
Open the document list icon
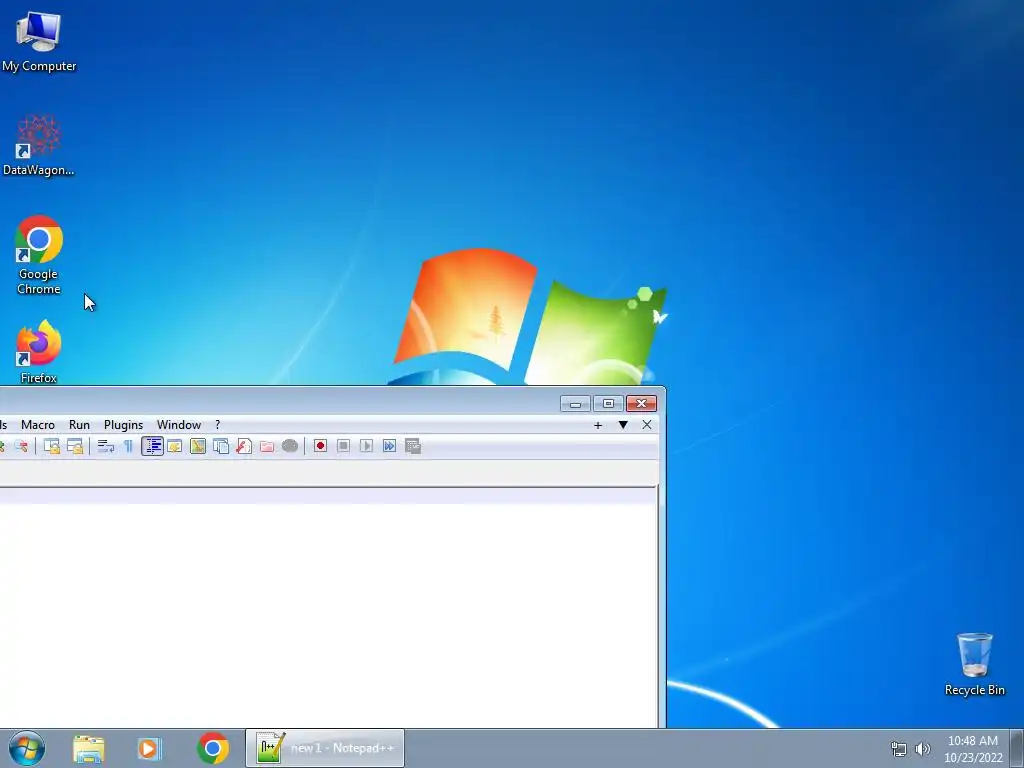pos(221,447)
